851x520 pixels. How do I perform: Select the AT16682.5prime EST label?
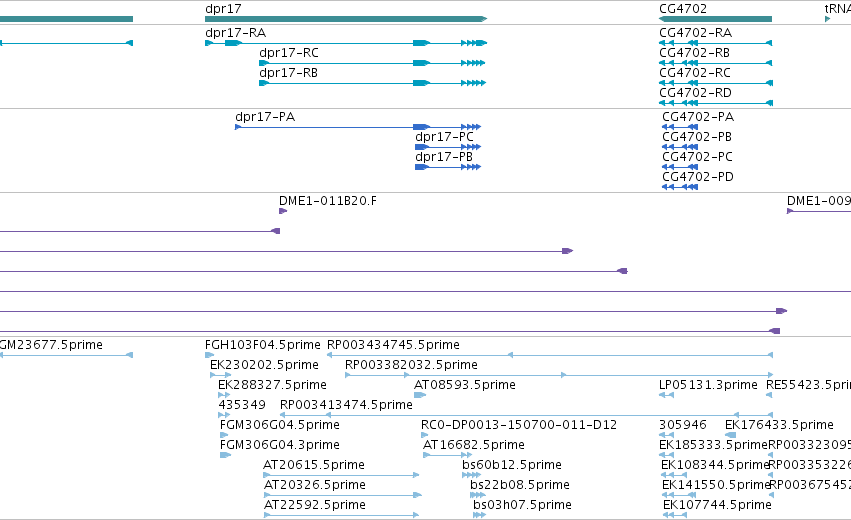474,446
